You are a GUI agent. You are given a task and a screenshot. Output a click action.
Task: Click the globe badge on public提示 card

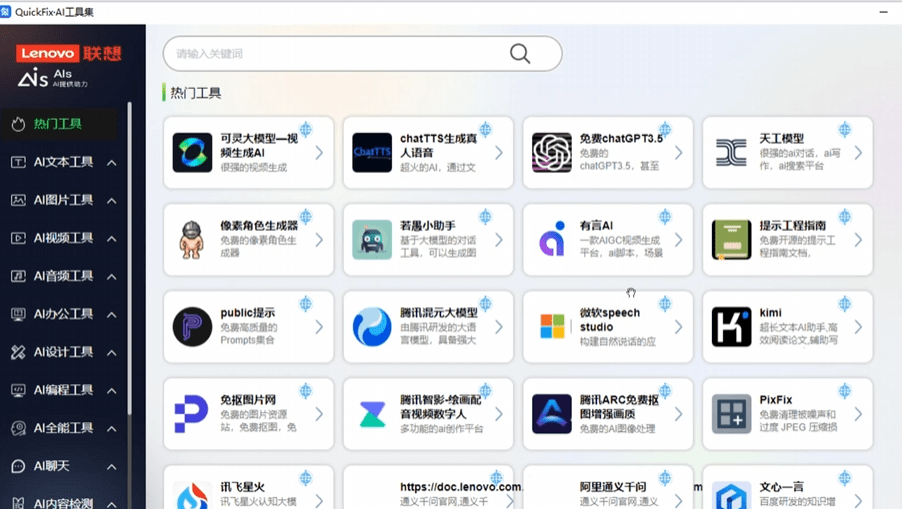coord(306,303)
